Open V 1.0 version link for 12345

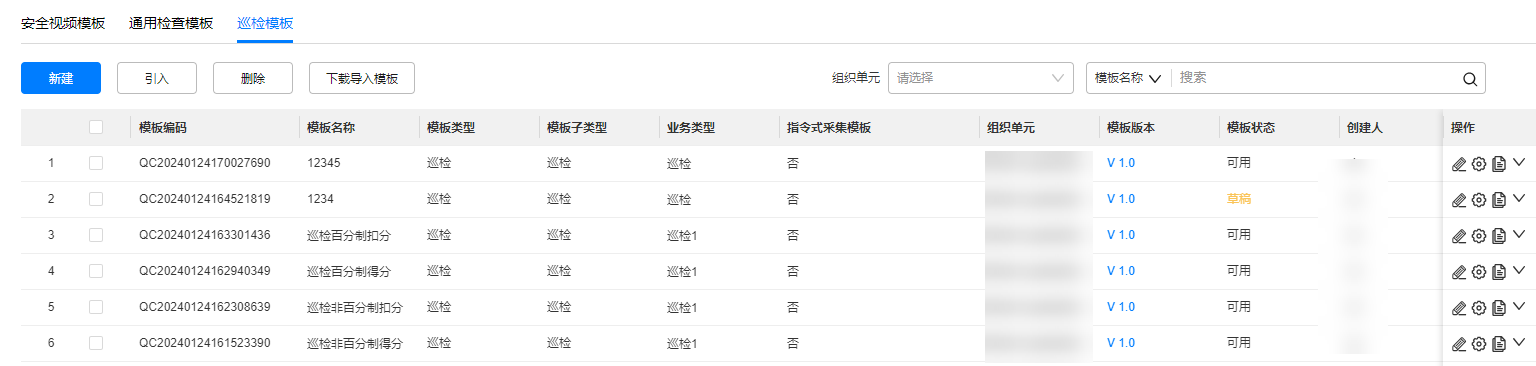coord(1121,163)
